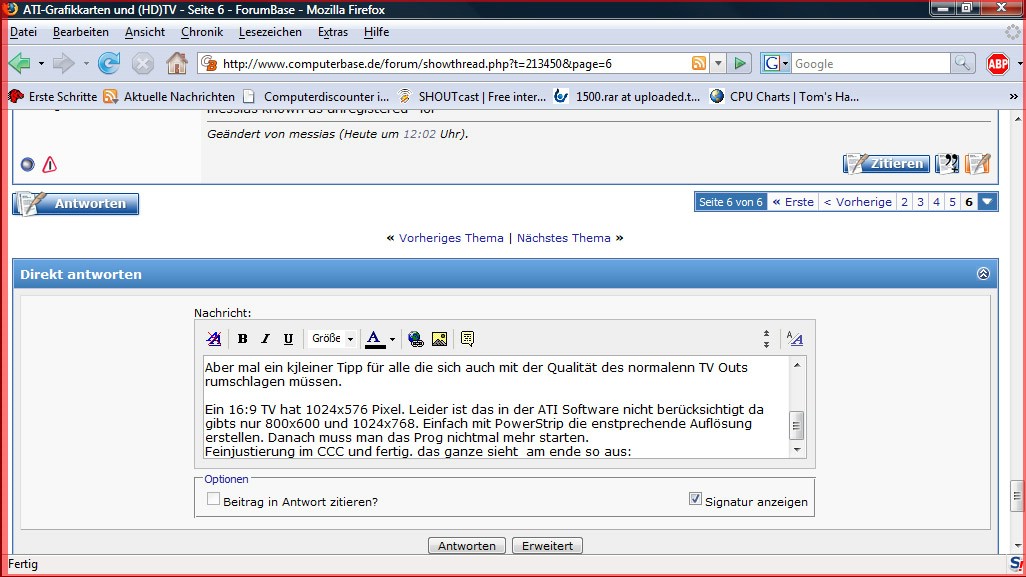Jump to Erste page link
The width and height of the screenshot is (1026, 577).
click(x=793, y=201)
